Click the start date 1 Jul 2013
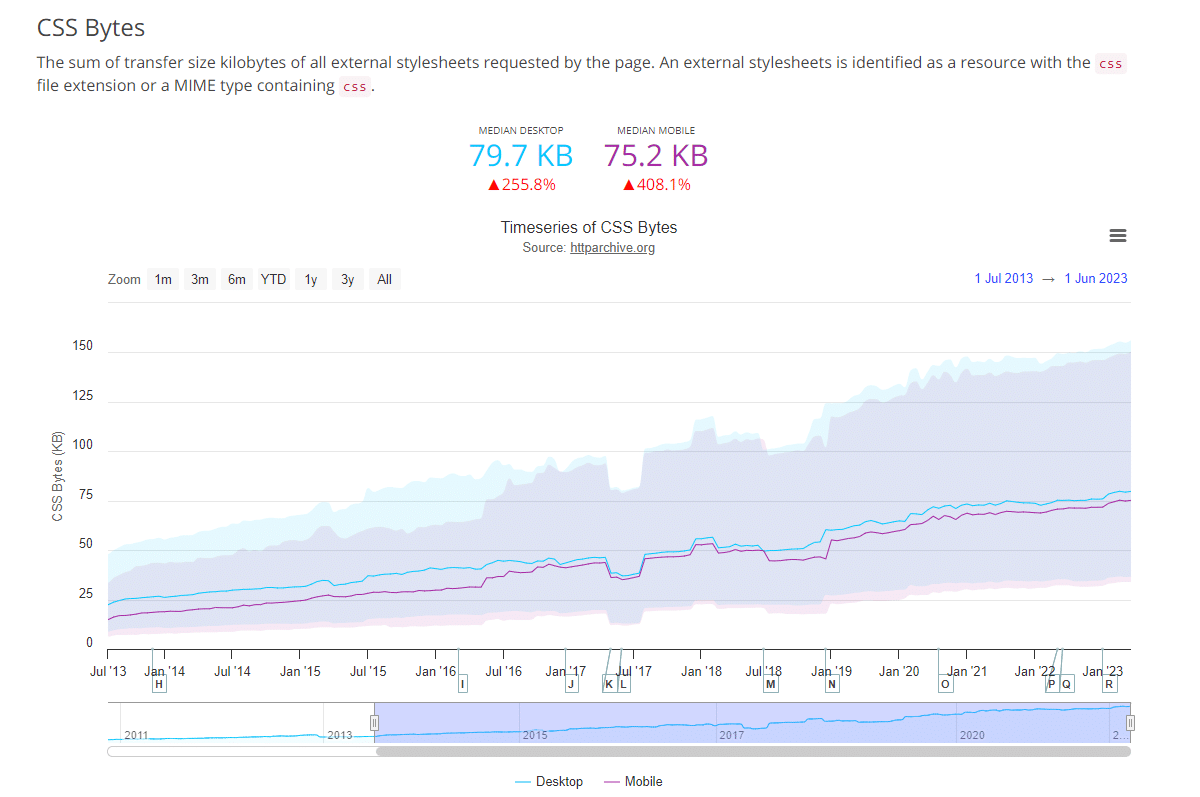This screenshot has width=1200, height=797. [1003, 279]
